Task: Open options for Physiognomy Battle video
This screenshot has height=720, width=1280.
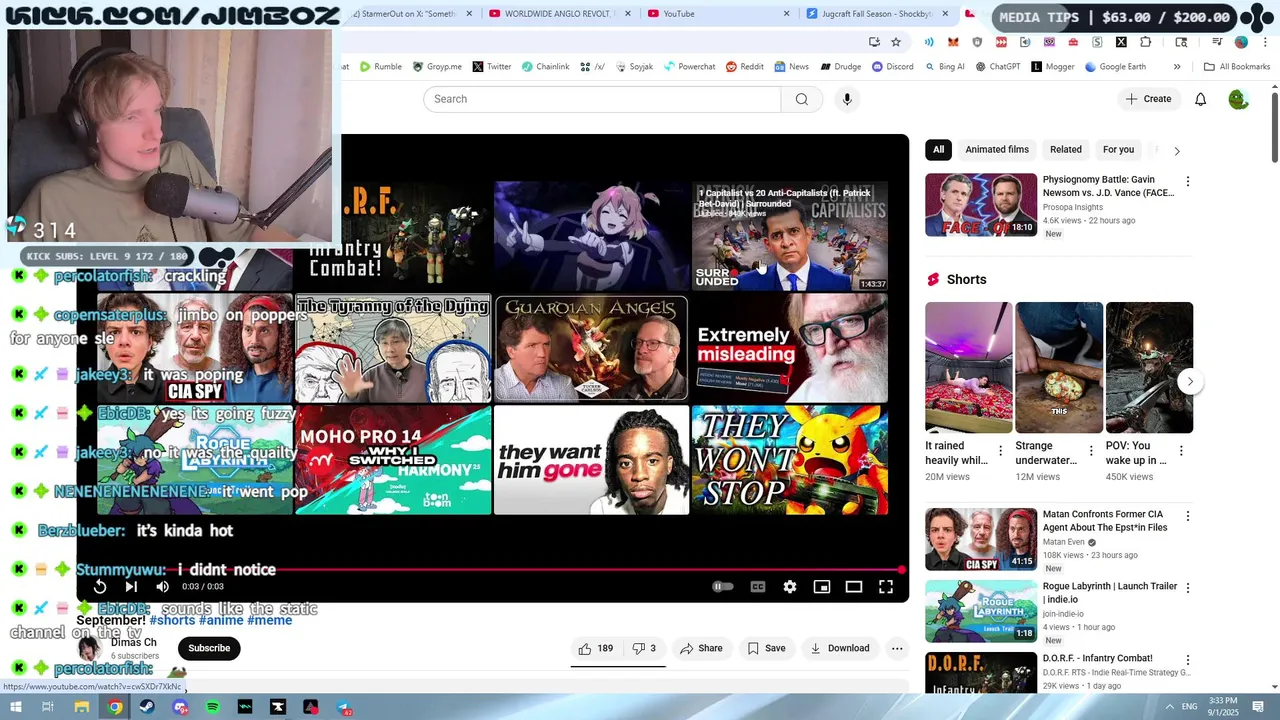Action: (x=1187, y=182)
